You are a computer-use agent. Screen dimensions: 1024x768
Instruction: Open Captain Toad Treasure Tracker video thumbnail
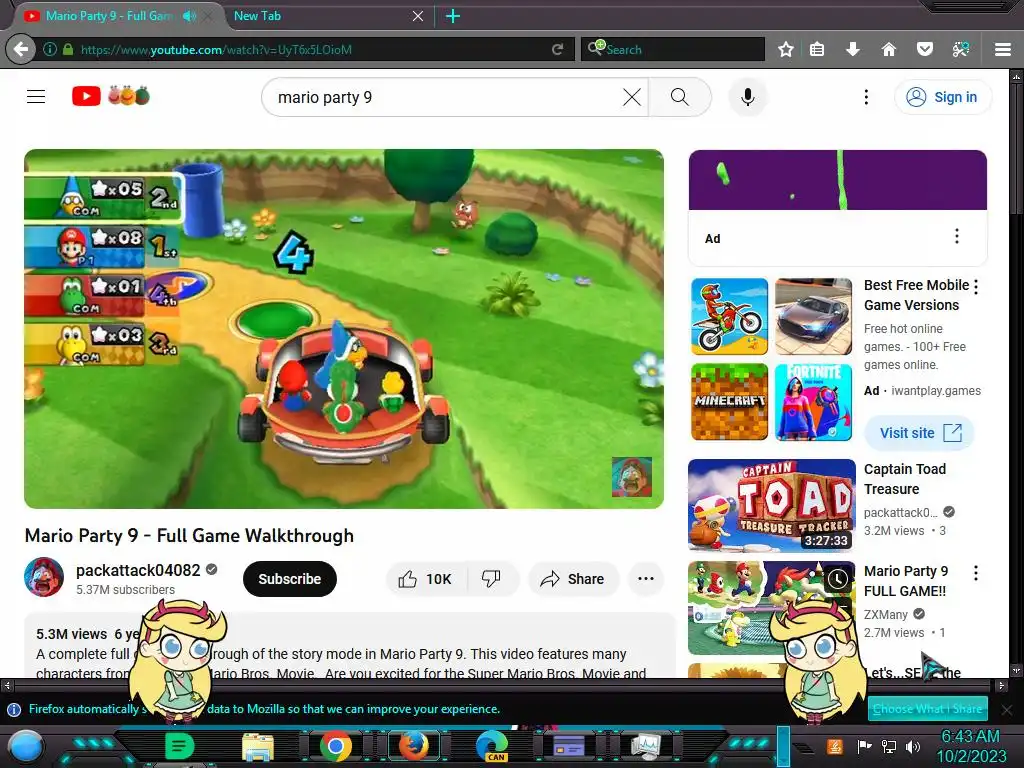[x=771, y=505]
